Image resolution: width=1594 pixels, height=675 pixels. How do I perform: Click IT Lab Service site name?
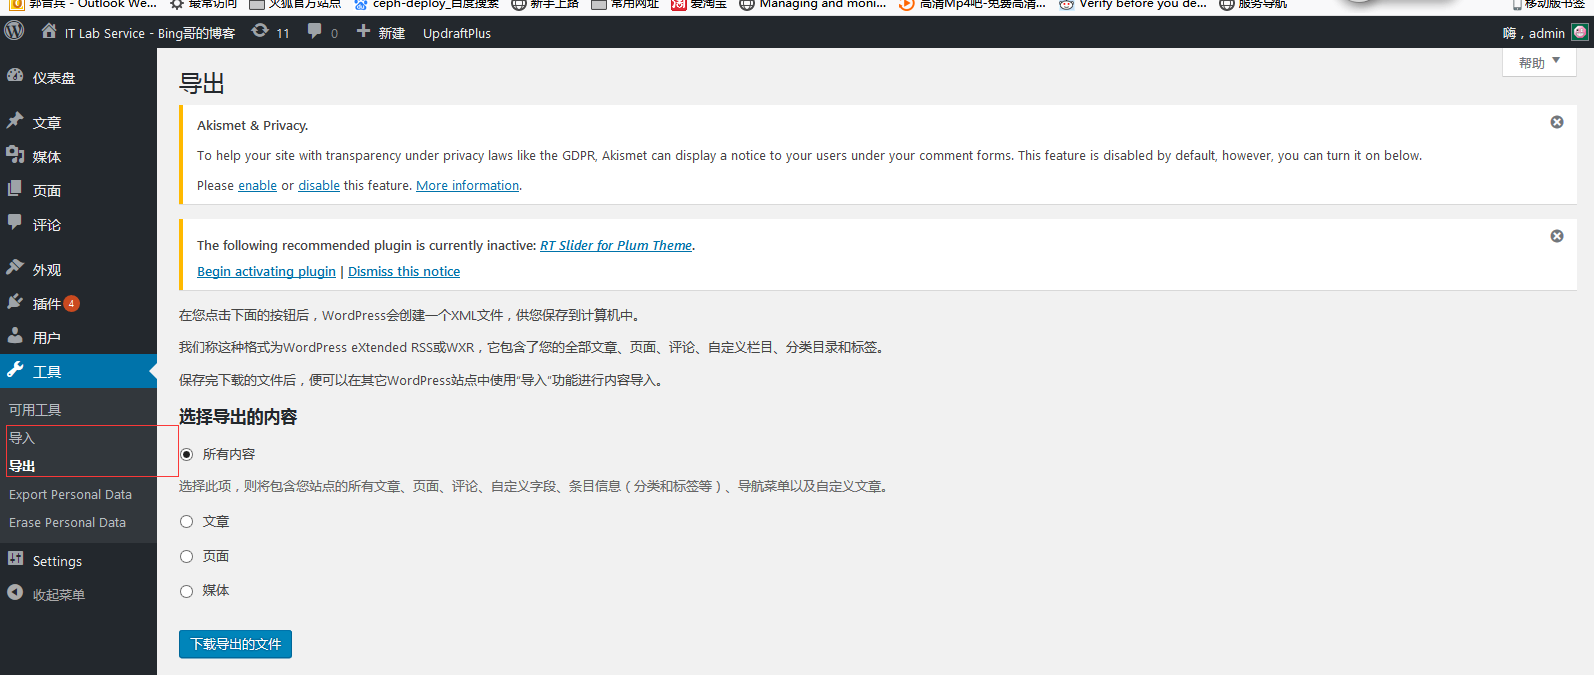pos(150,33)
